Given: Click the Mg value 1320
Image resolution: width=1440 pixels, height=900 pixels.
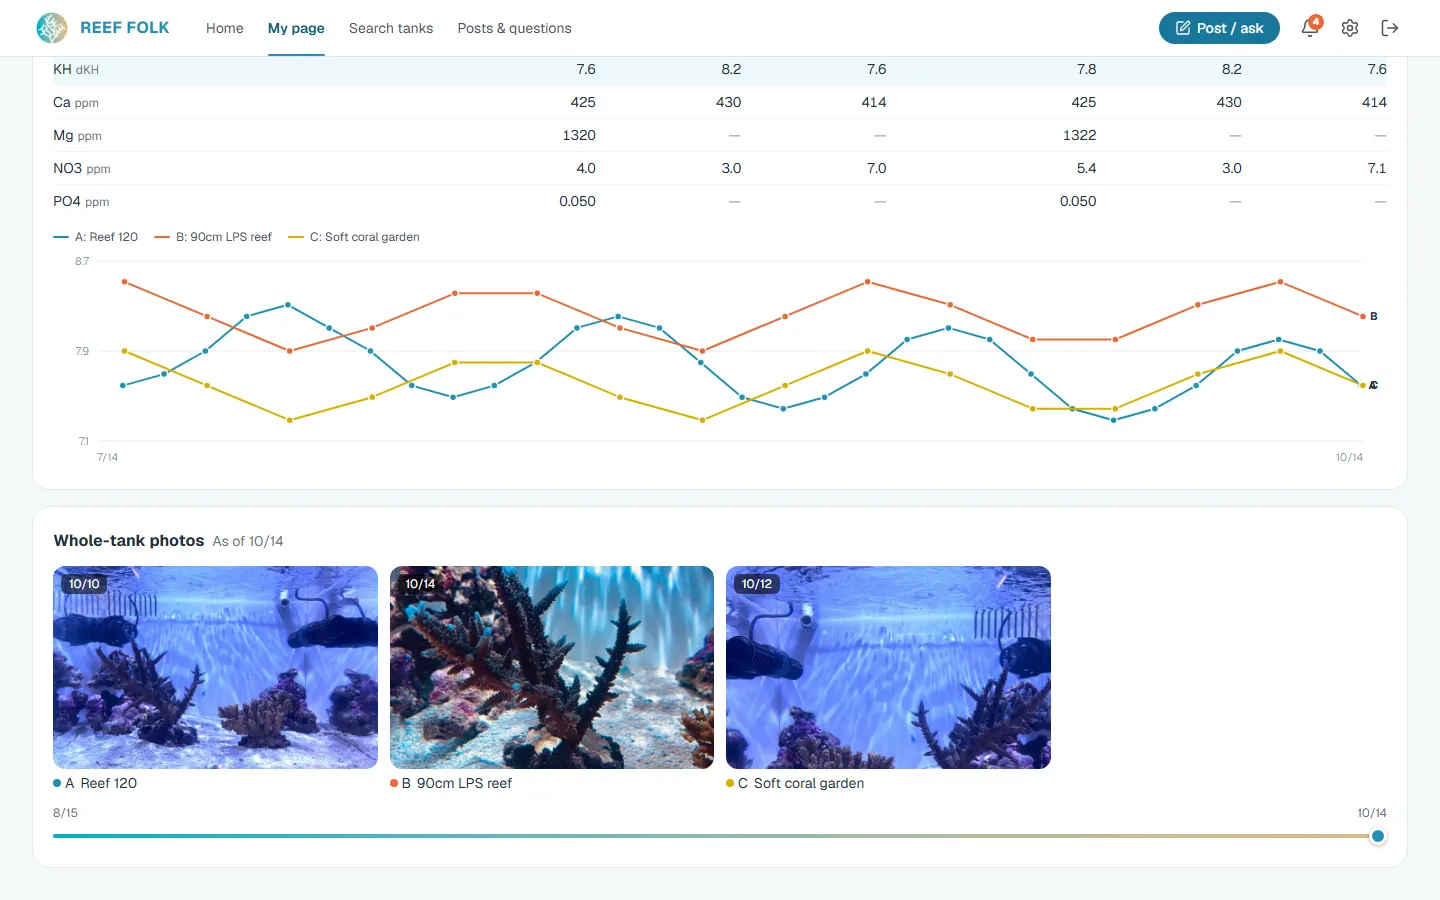Looking at the screenshot, I should point(579,135).
